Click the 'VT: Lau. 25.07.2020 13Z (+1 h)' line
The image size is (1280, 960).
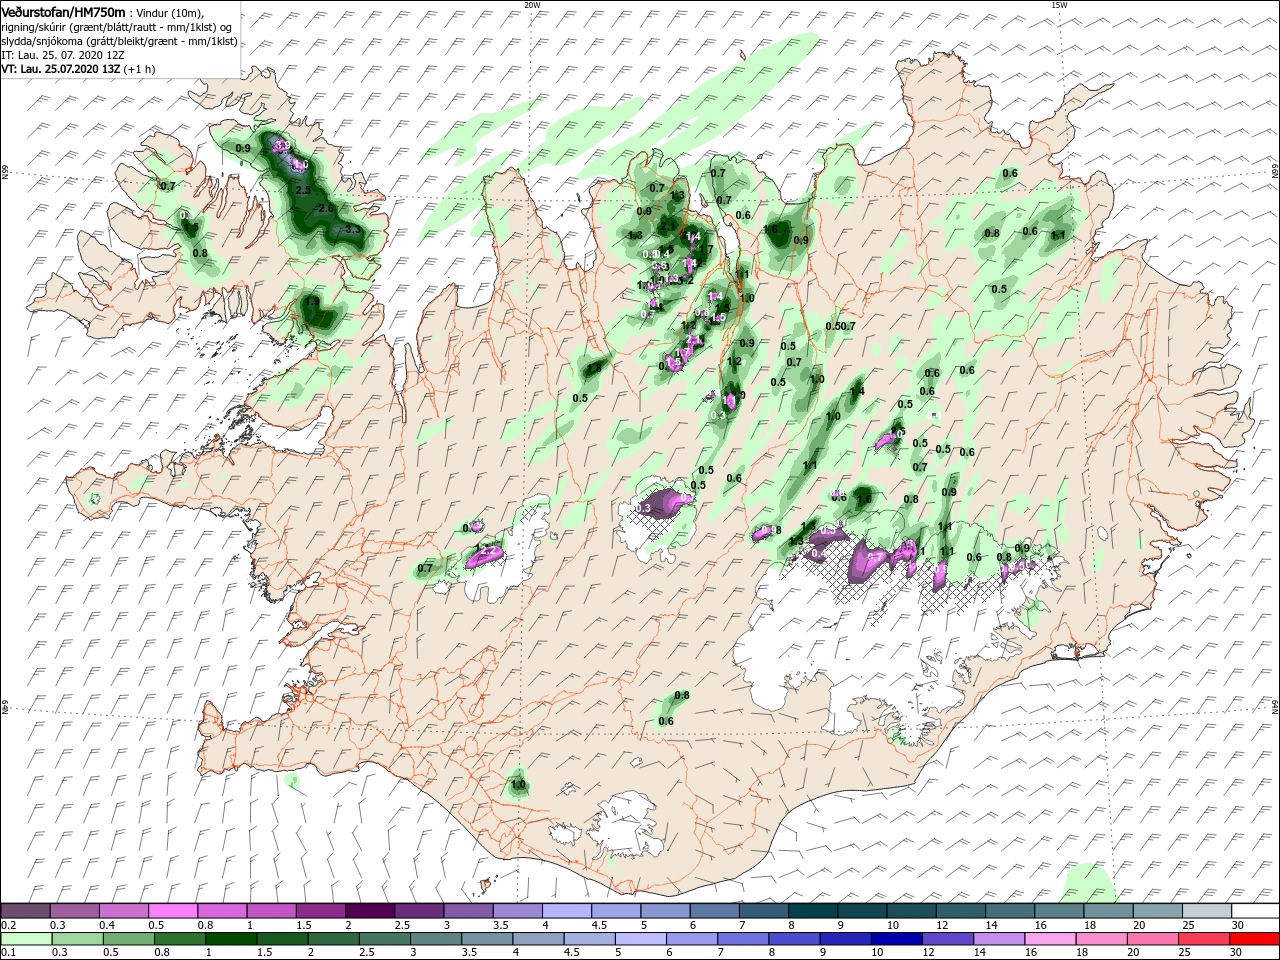[x=78, y=69]
